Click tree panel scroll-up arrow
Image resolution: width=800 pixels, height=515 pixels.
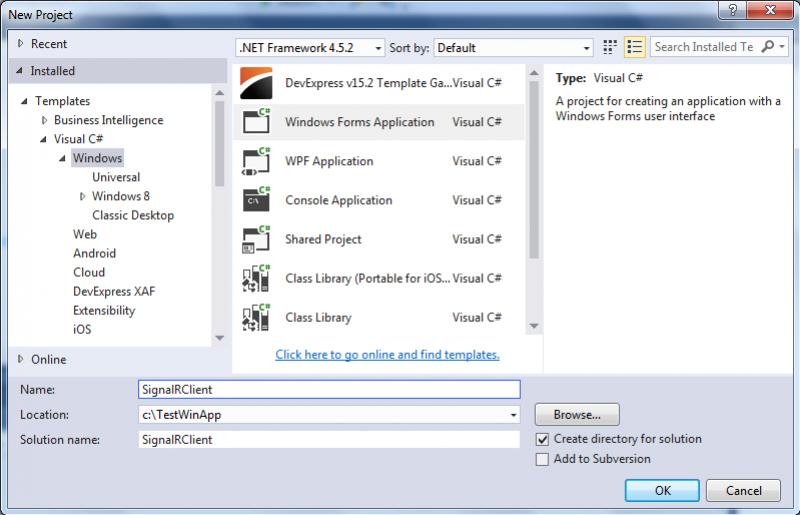click(x=220, y=93)
